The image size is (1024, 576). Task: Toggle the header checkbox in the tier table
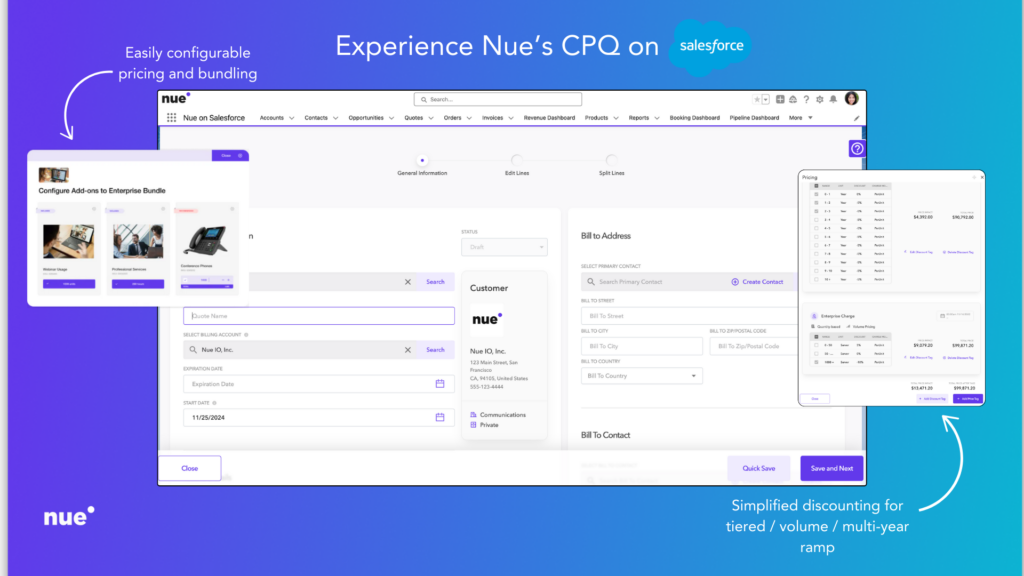pos(816,335)
